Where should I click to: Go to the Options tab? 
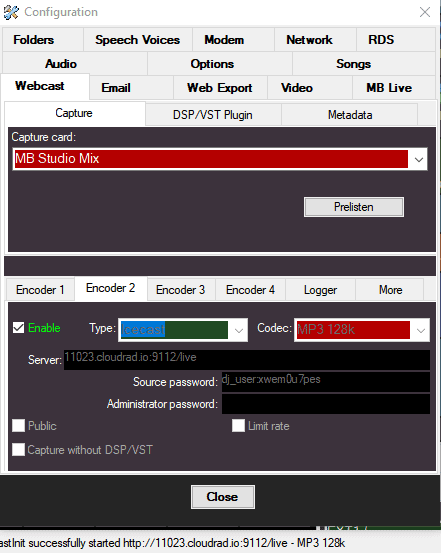219,64
